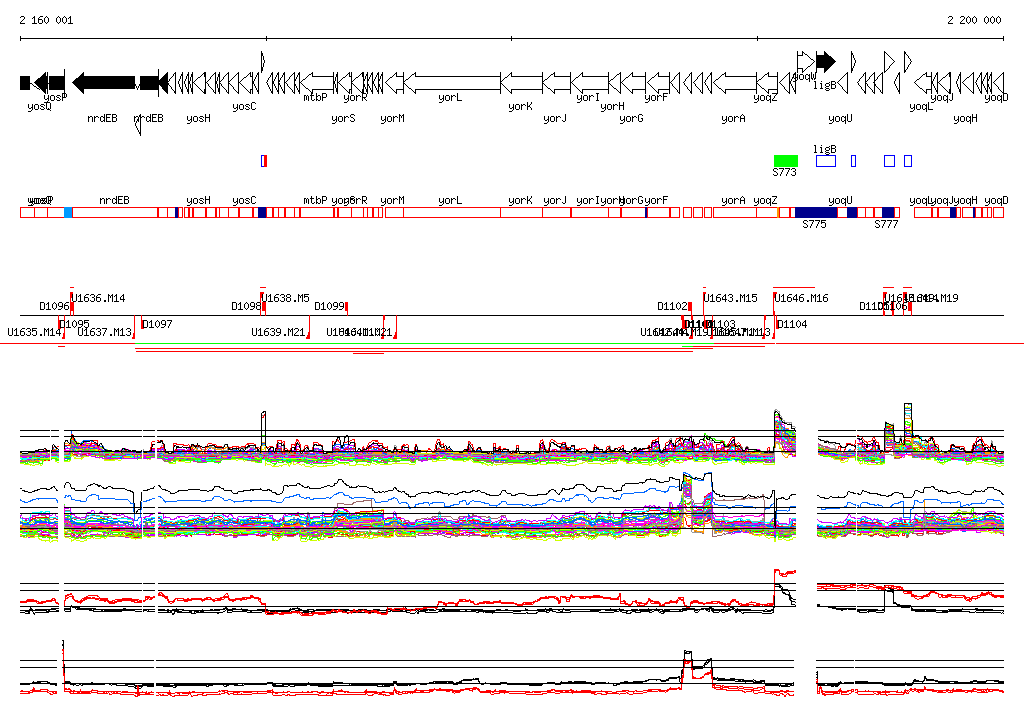Select the open yoqW right-pointing gene arrow
The image size is (1024, 714).
click(x=806, y=61)
